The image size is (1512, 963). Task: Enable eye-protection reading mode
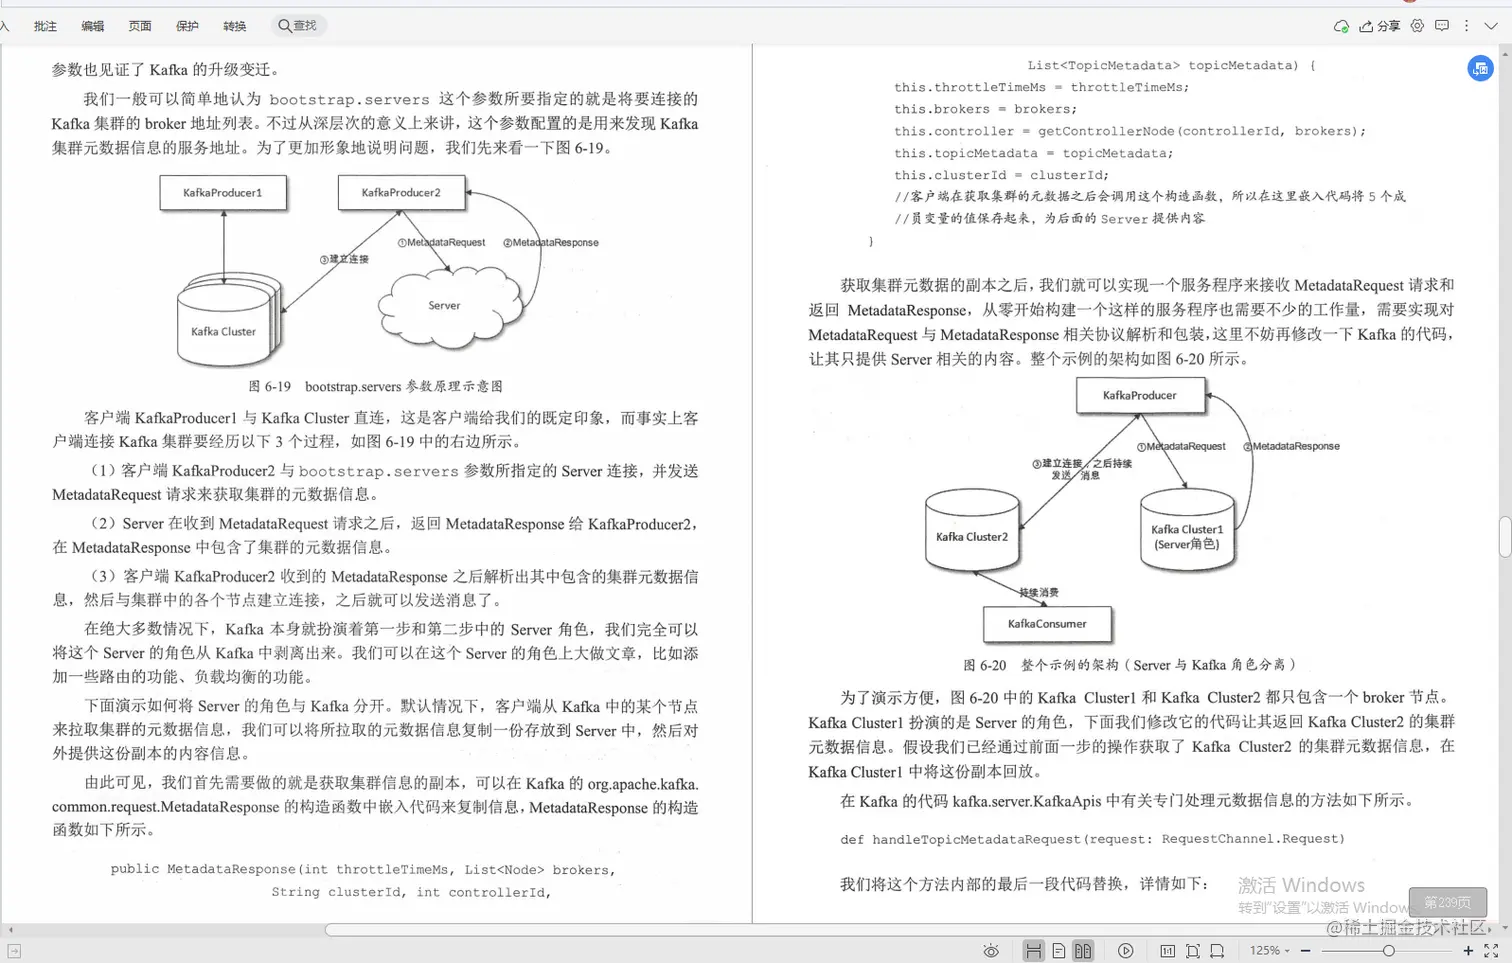991,950
